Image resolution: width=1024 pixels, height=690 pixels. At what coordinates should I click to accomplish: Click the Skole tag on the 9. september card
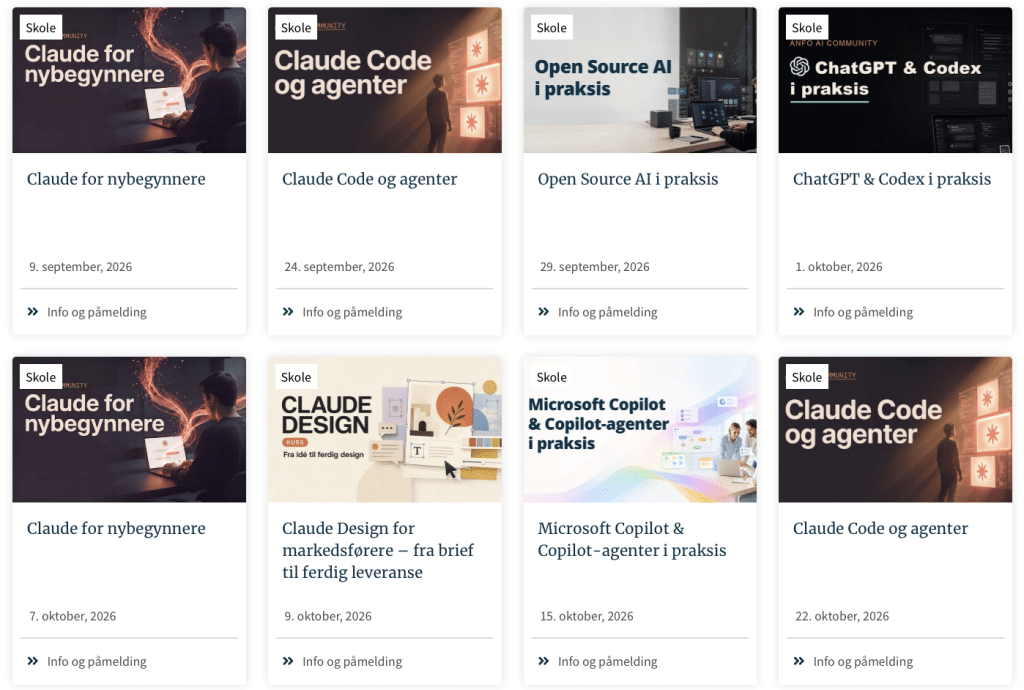click(40, 27)
